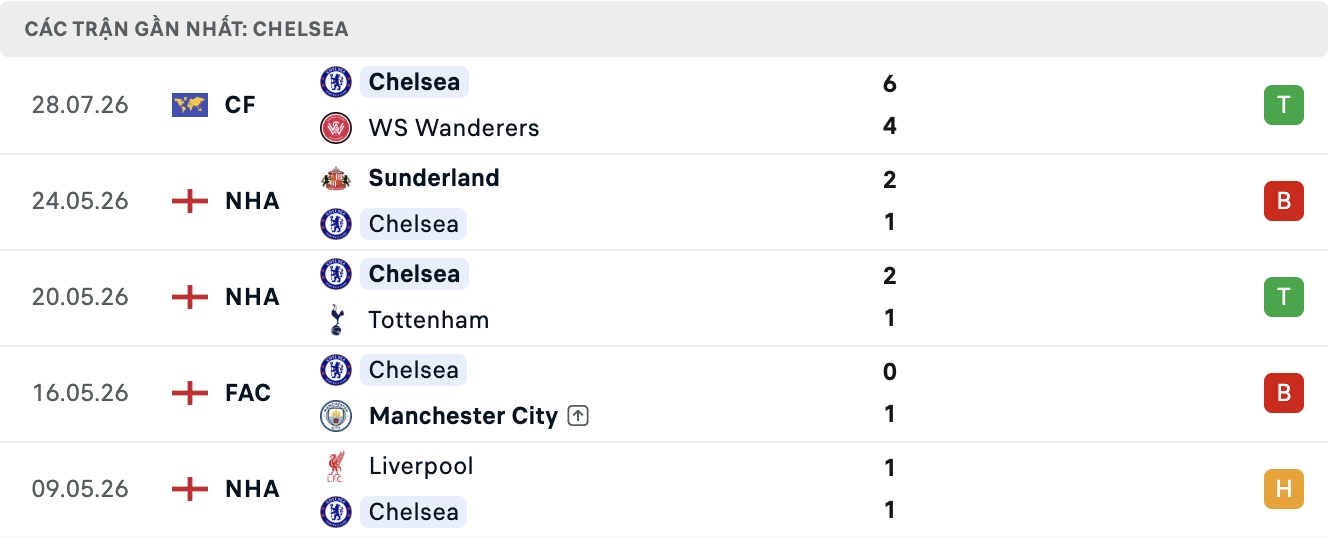The height and width of the screenshot is (538, 1328).
Task: Click the Tottenham club crest
Action: coord(336,319)
